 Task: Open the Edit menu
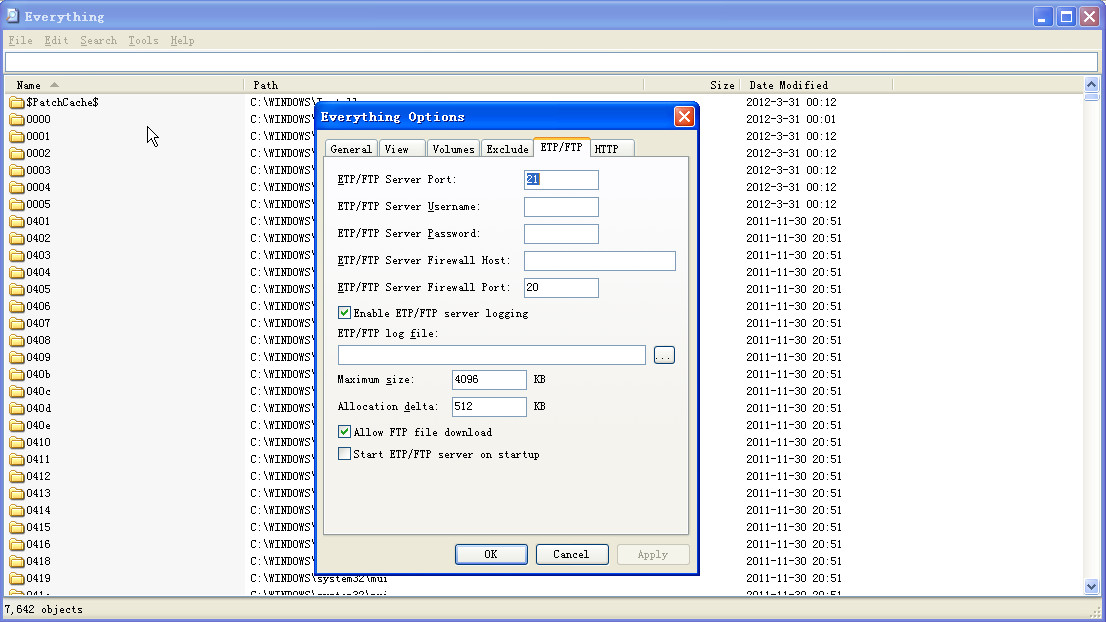pyautogui.click(x=56, y=40)
